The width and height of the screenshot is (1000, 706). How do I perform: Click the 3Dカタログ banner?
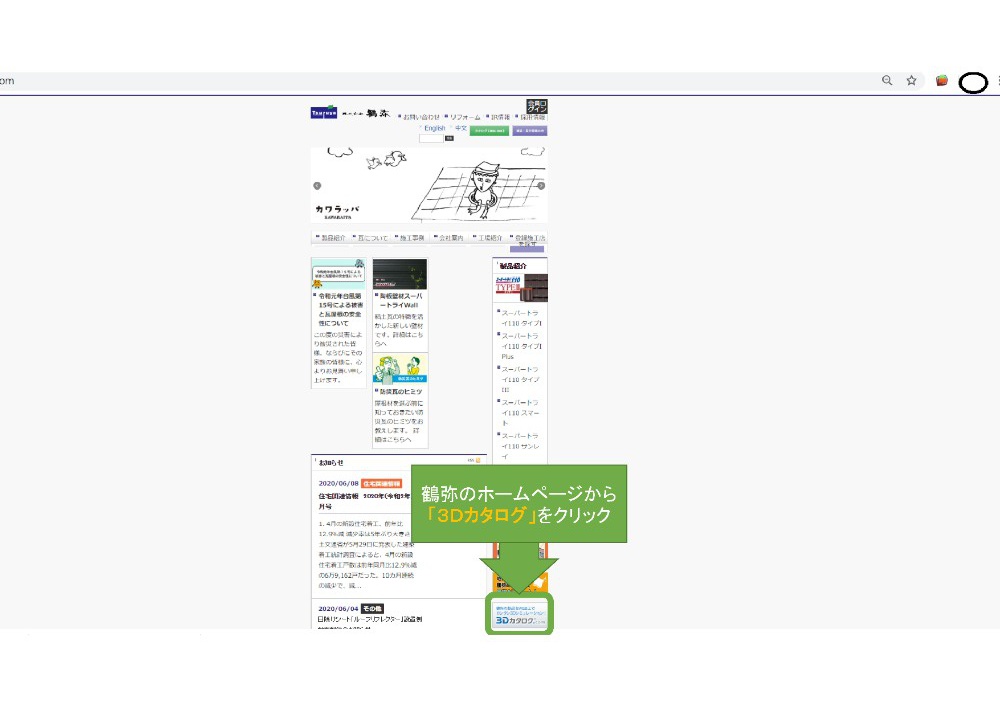tap(520, 614)
